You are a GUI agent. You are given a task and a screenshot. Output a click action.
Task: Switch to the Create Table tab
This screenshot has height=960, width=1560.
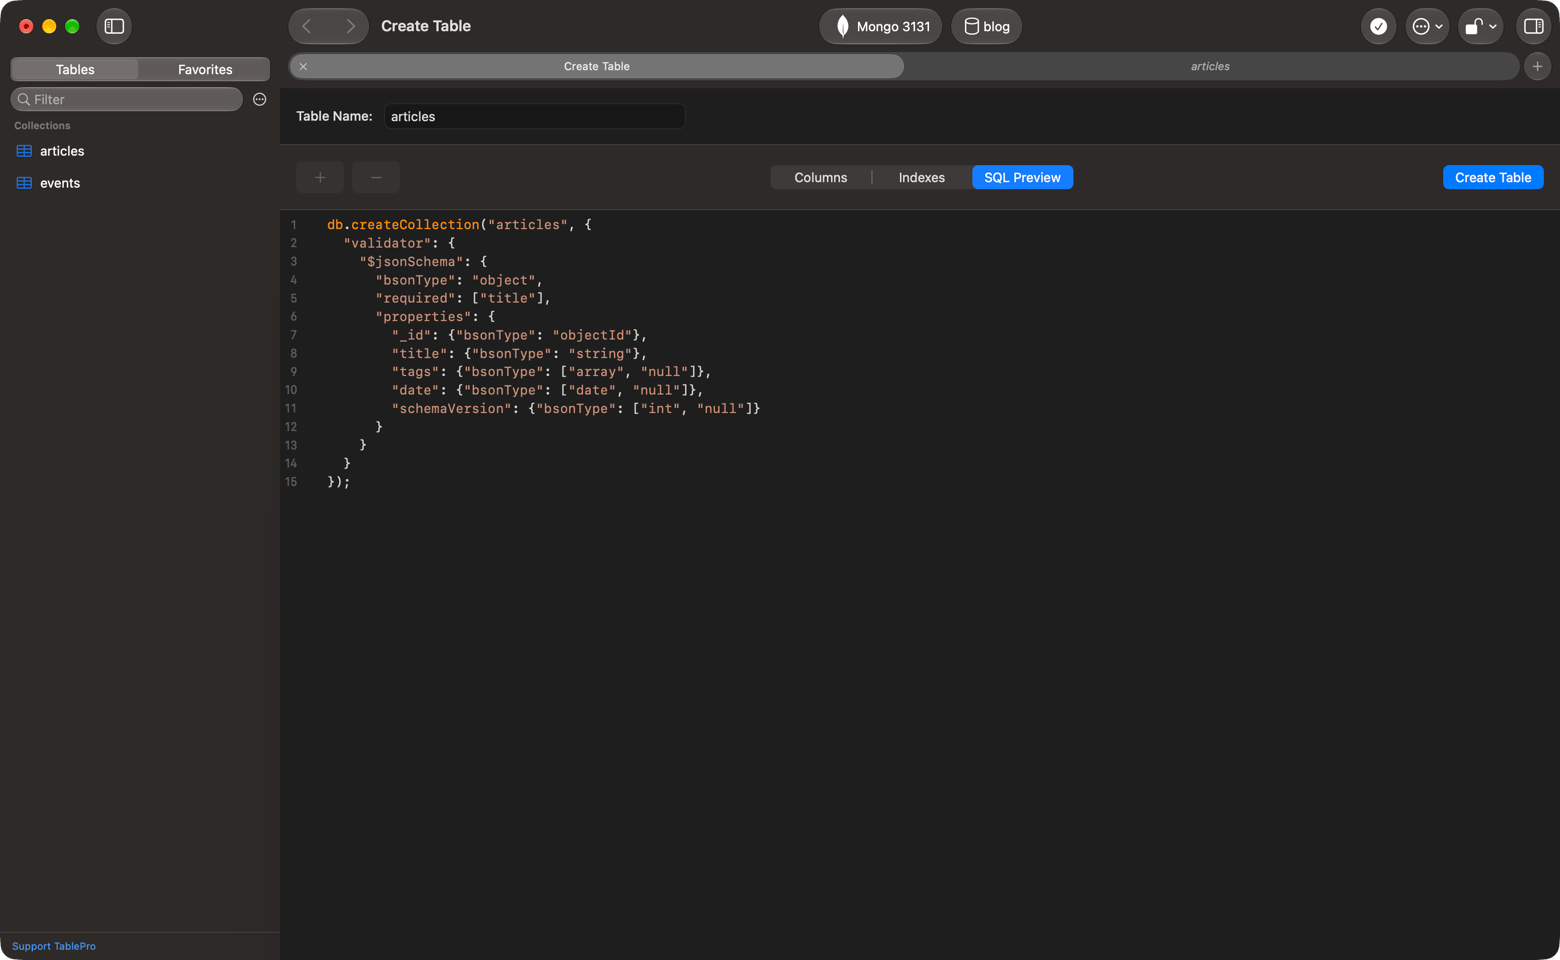[597, 66]
